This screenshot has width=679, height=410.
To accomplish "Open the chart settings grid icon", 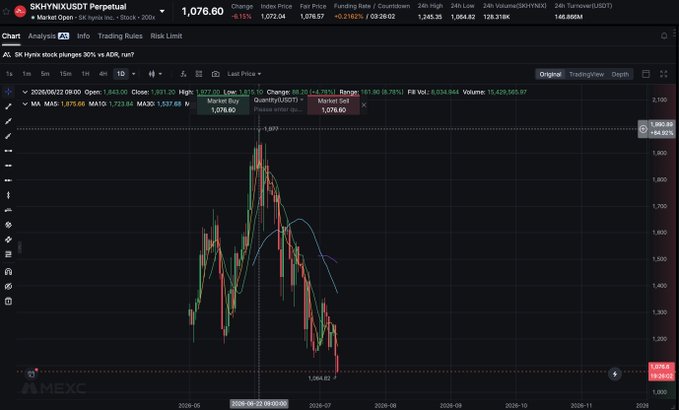I will (x=199, y=74).
